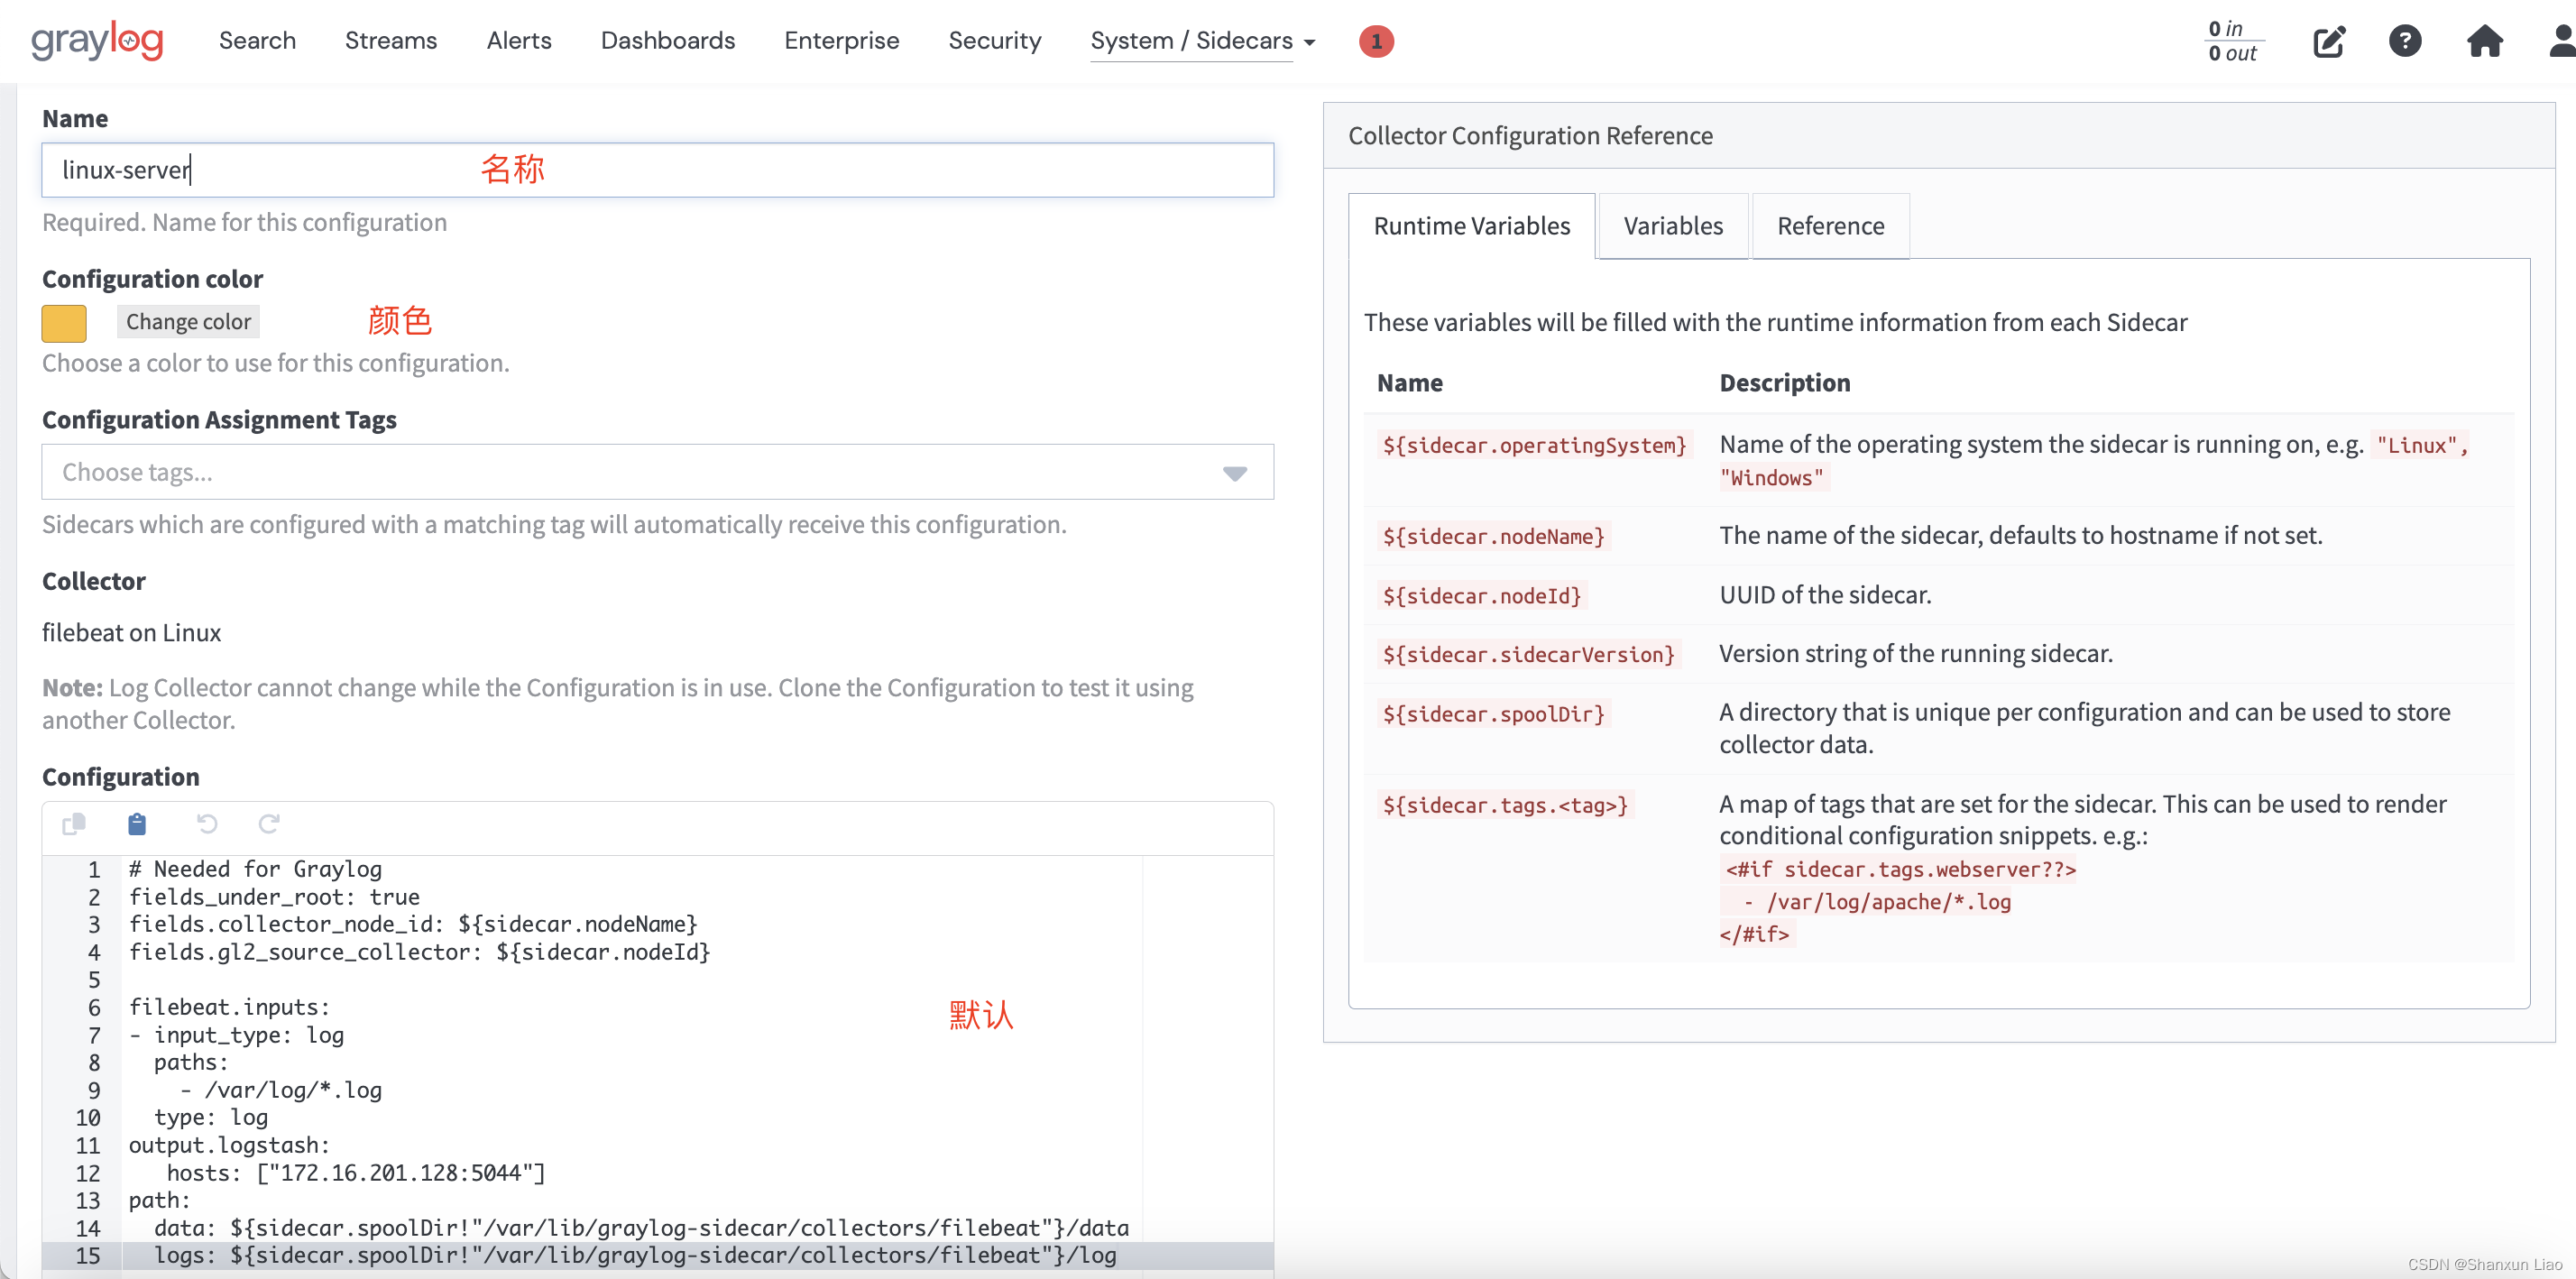Select the Runtime Variables tab
This screenshot has width=2576, height=1279.
(x=1472, y=226)
